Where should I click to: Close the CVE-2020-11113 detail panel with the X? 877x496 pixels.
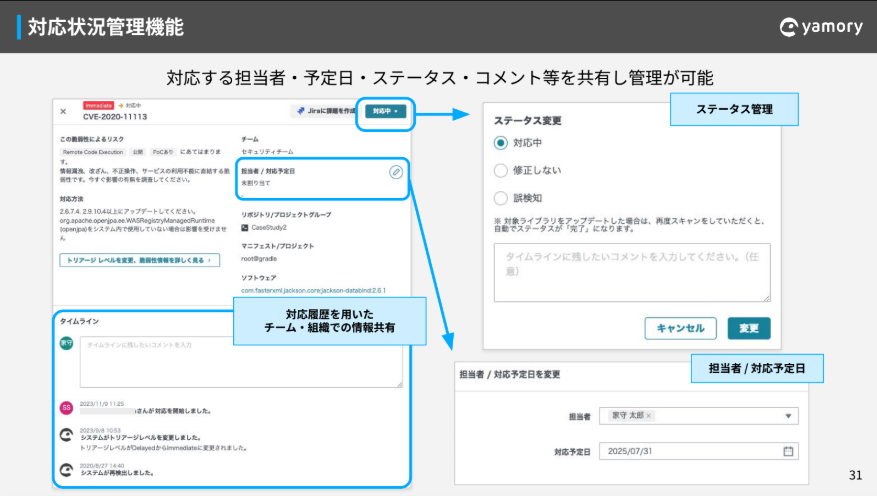pos(63,111)
